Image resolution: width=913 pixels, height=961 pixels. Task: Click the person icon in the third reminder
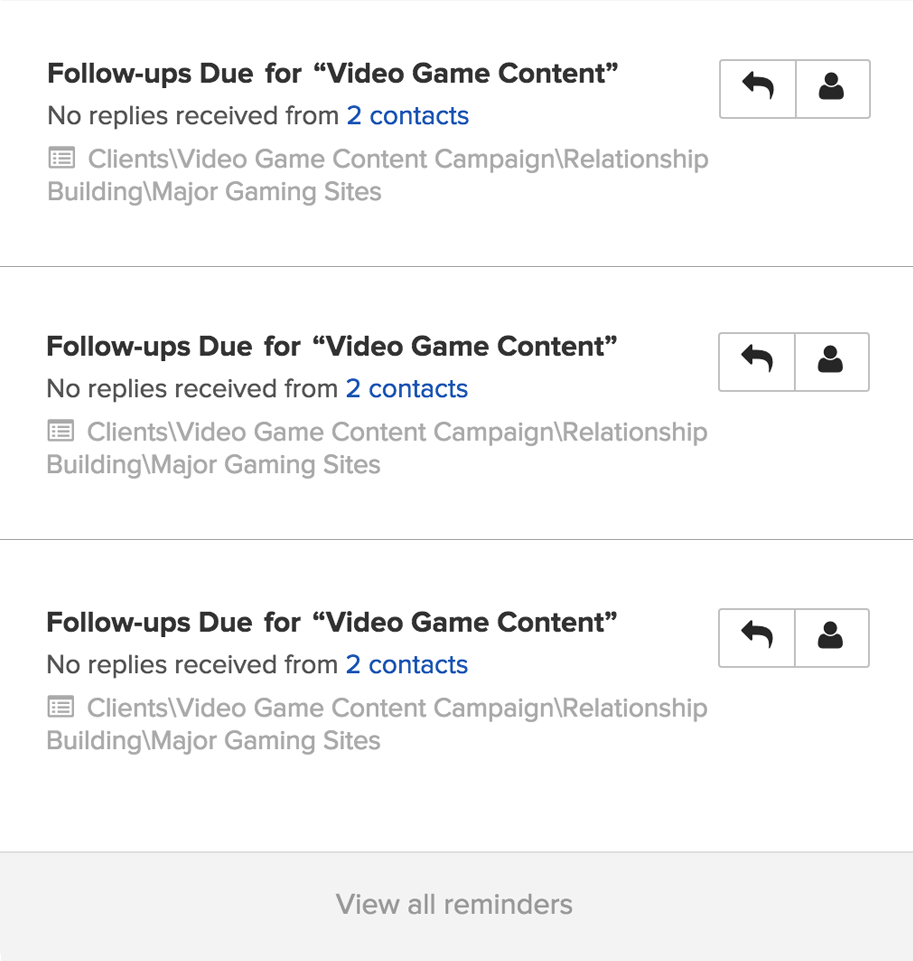tap(831, 637)
